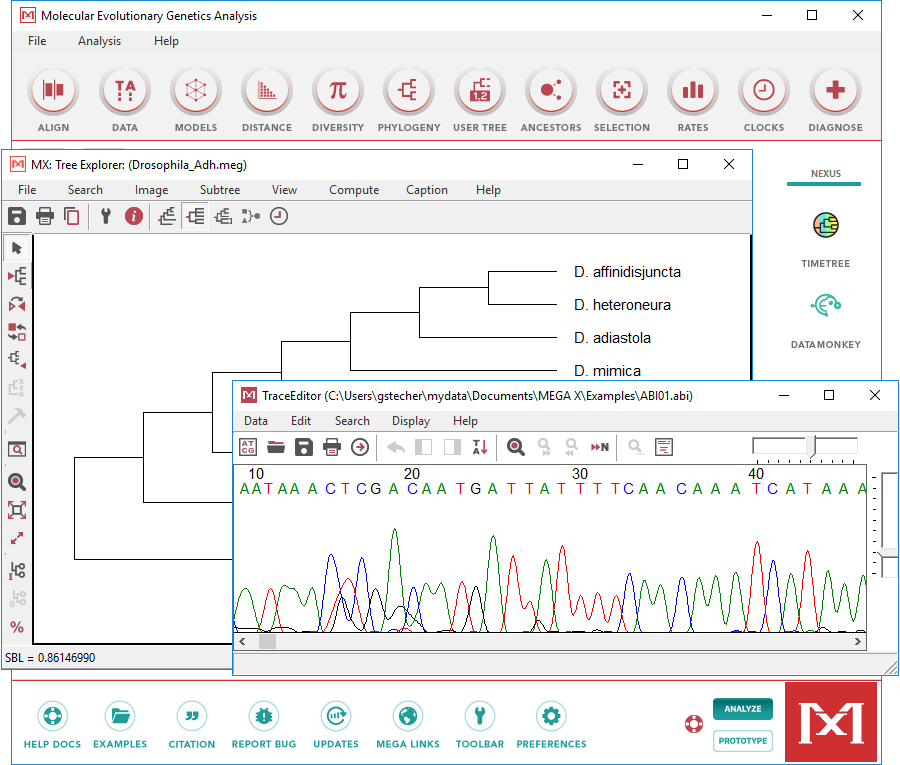Open HELP DOCS
The height and width of the screenshot is (765, 900).
click(52, 725)
